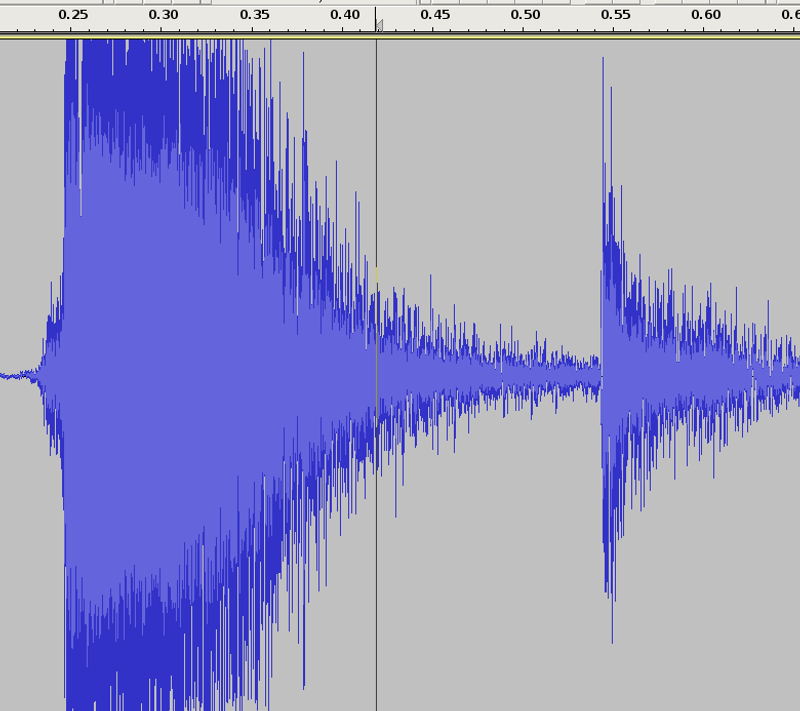
Task: Click the clipped top of the first burst
Action: [x=150, y=48]
